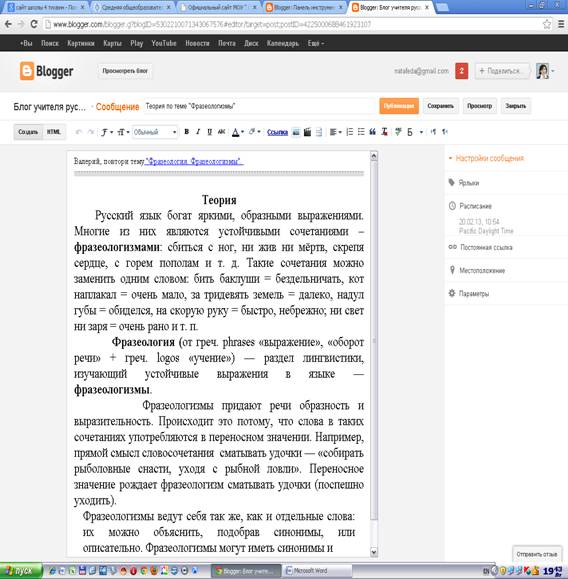Open the text alignment dropdown
568x579 pixels.
335,132
